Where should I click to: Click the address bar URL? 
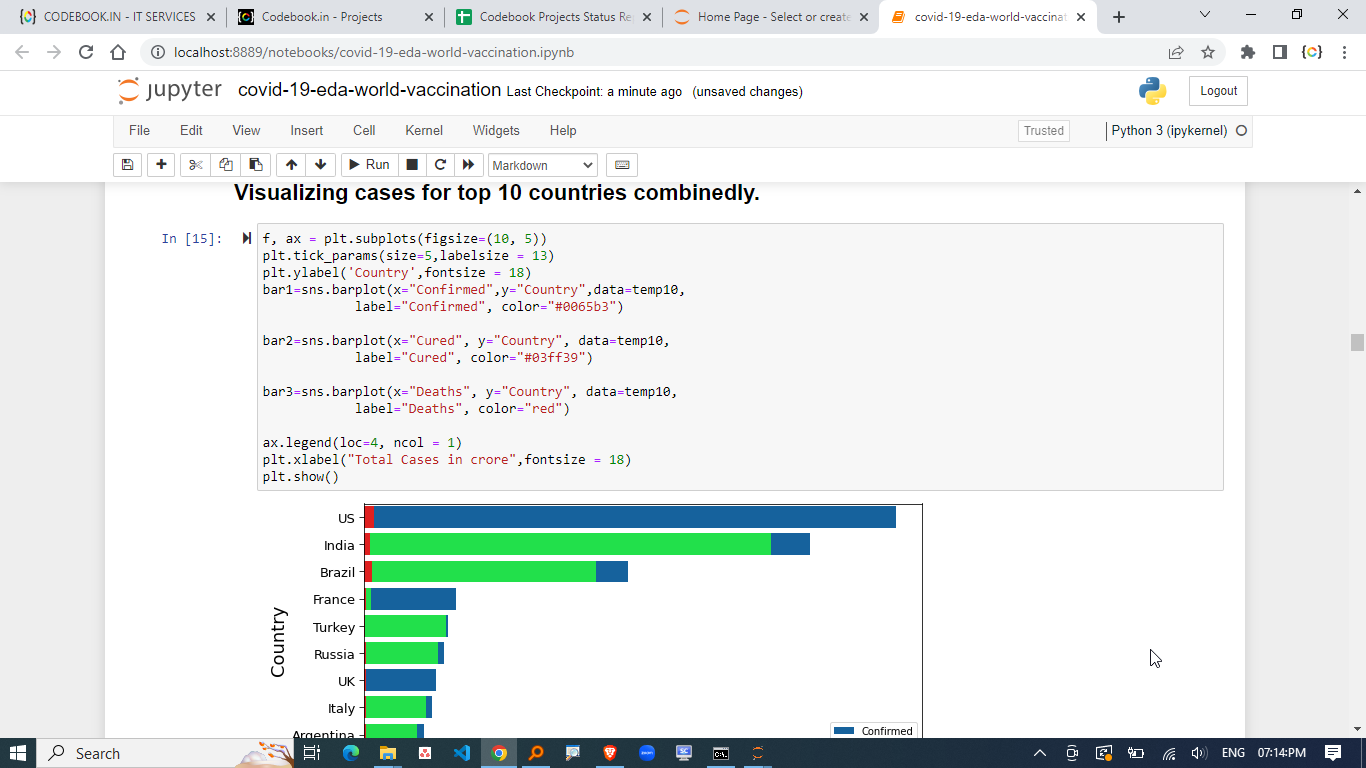[373, 52]
